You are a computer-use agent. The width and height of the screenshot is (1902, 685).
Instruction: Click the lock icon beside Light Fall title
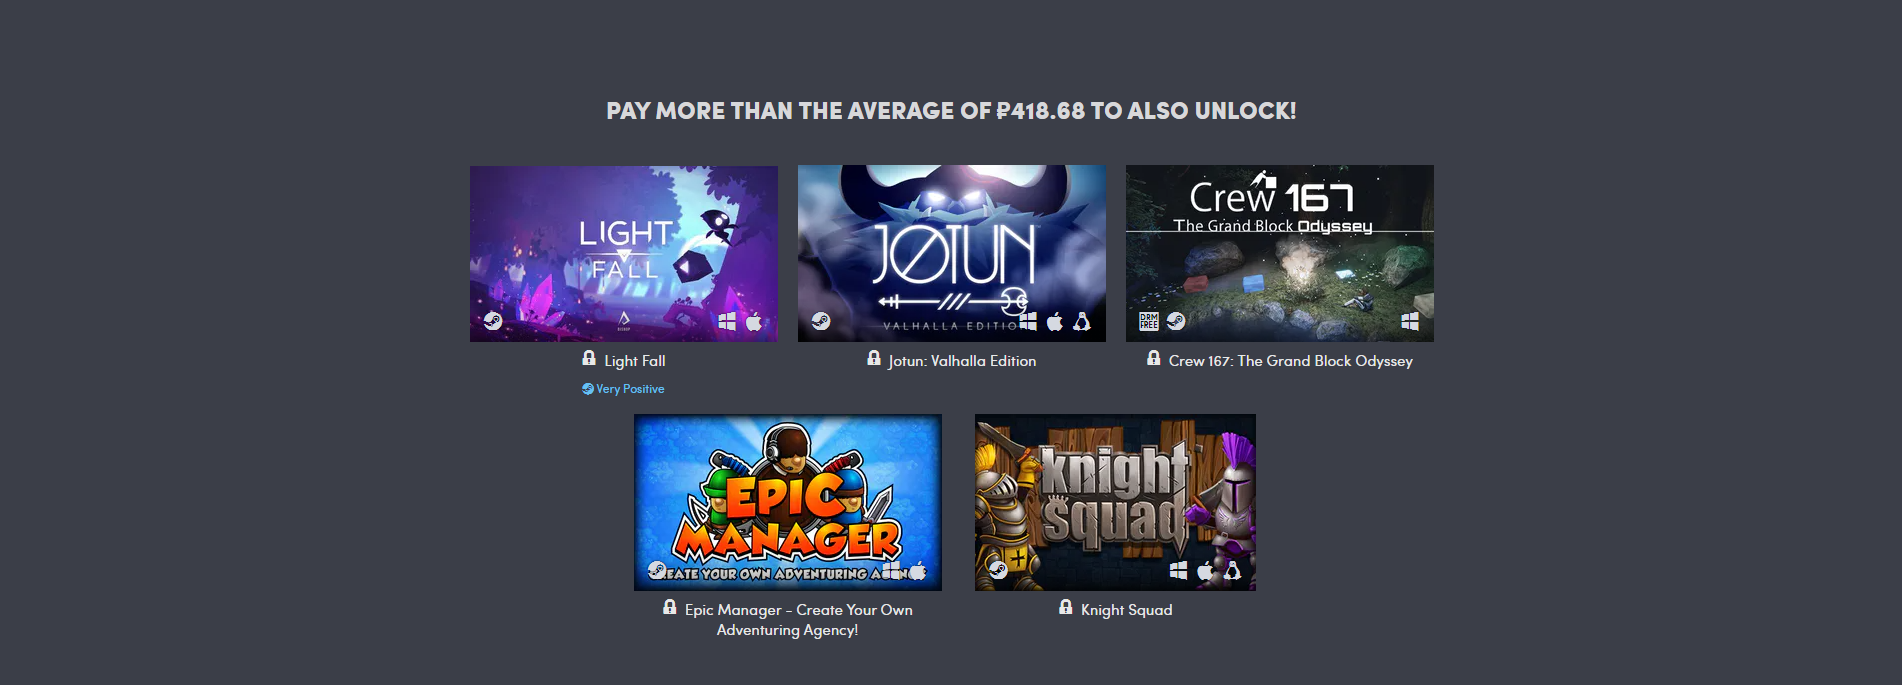point(589,358)
